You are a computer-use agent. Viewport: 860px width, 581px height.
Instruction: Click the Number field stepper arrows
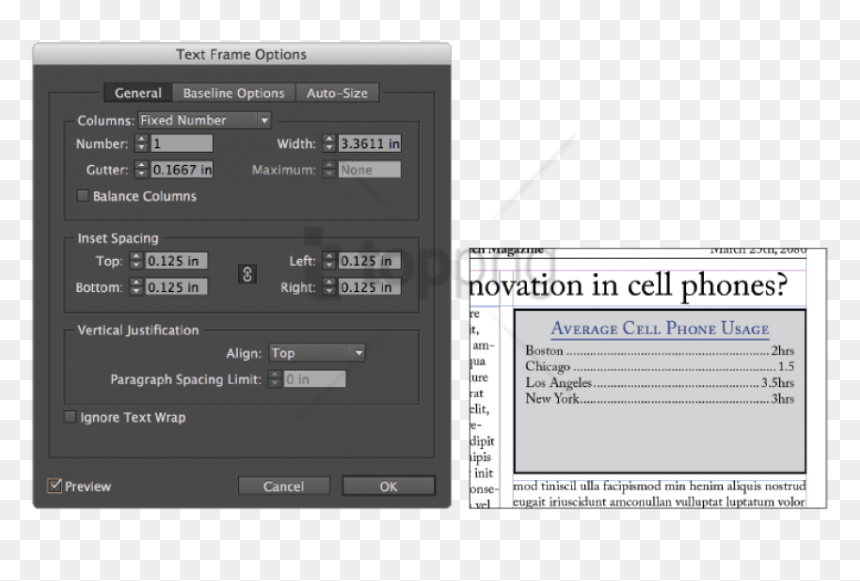point(142,144)
